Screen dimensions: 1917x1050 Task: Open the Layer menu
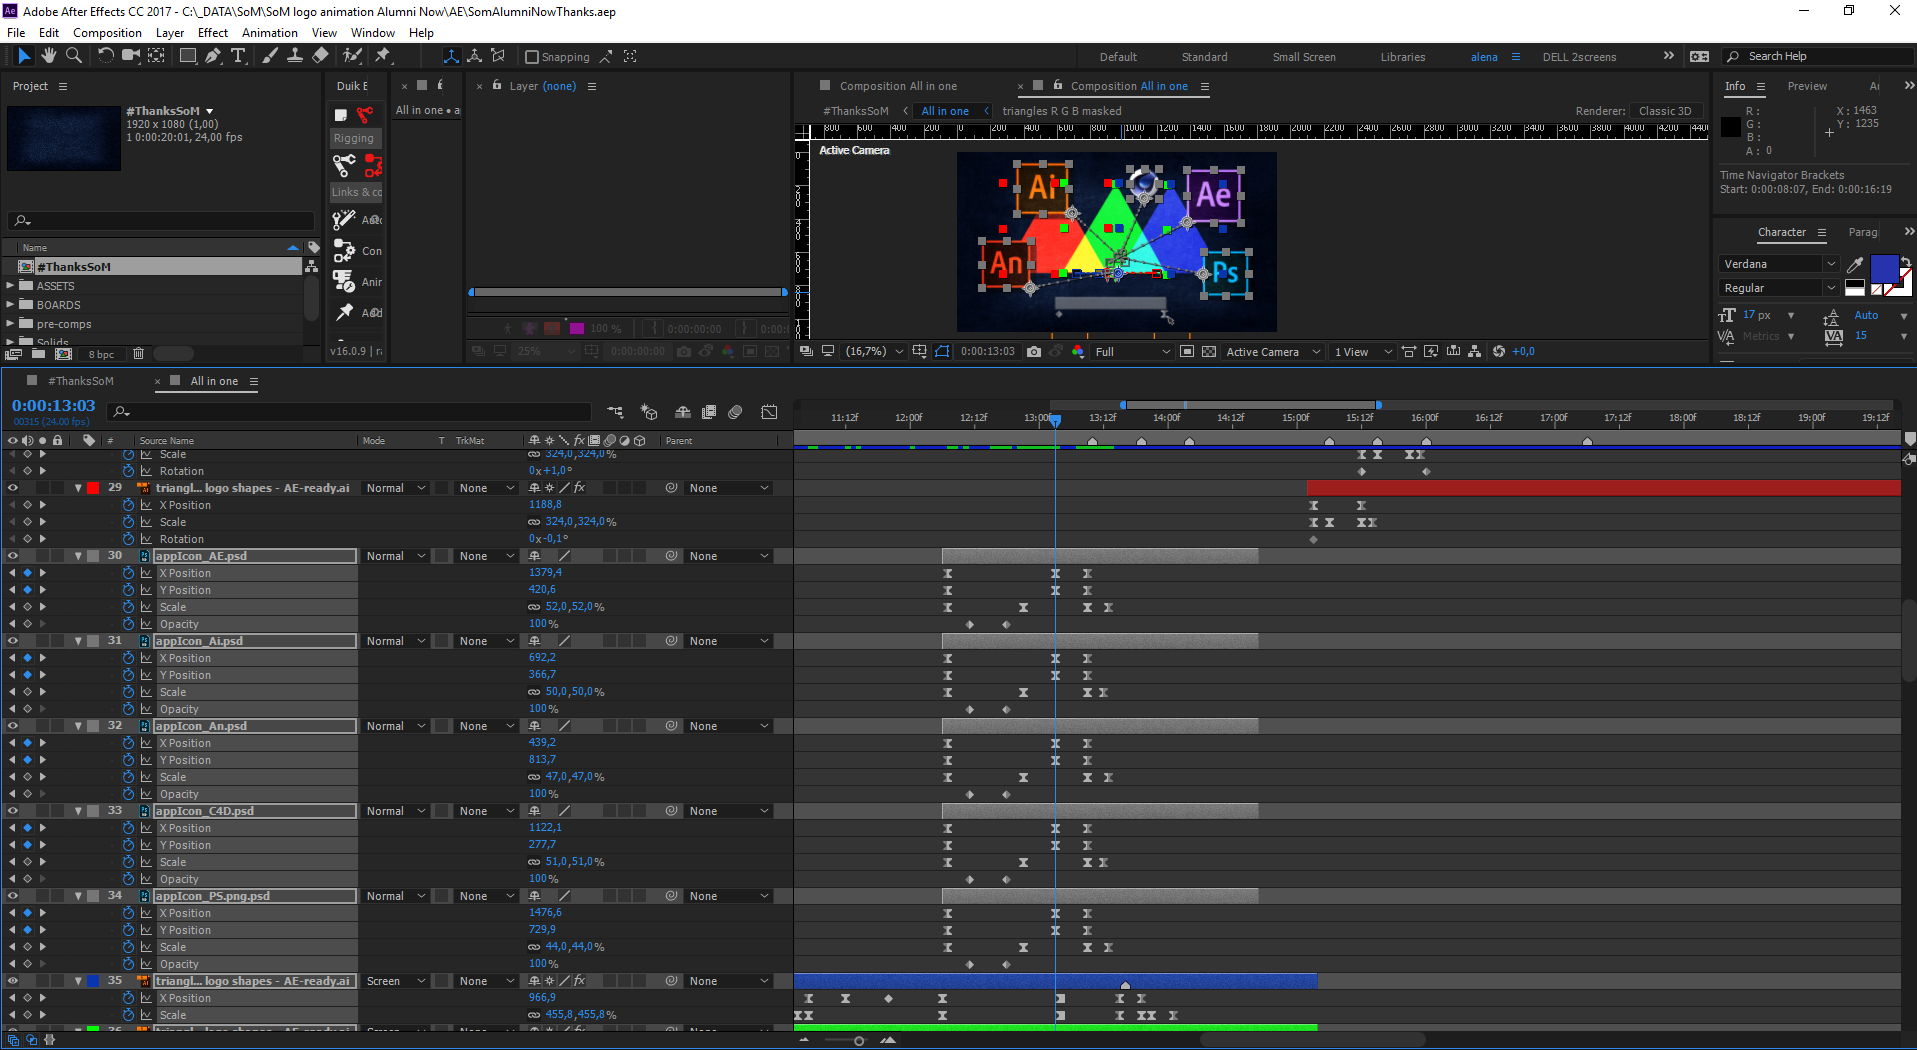[170, 33]
